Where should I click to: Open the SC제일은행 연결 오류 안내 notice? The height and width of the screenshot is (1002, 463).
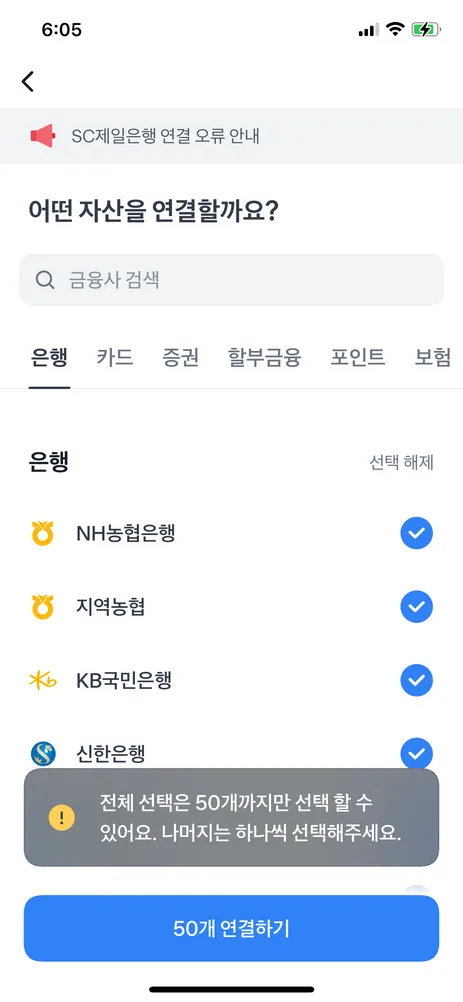(231, 136)
